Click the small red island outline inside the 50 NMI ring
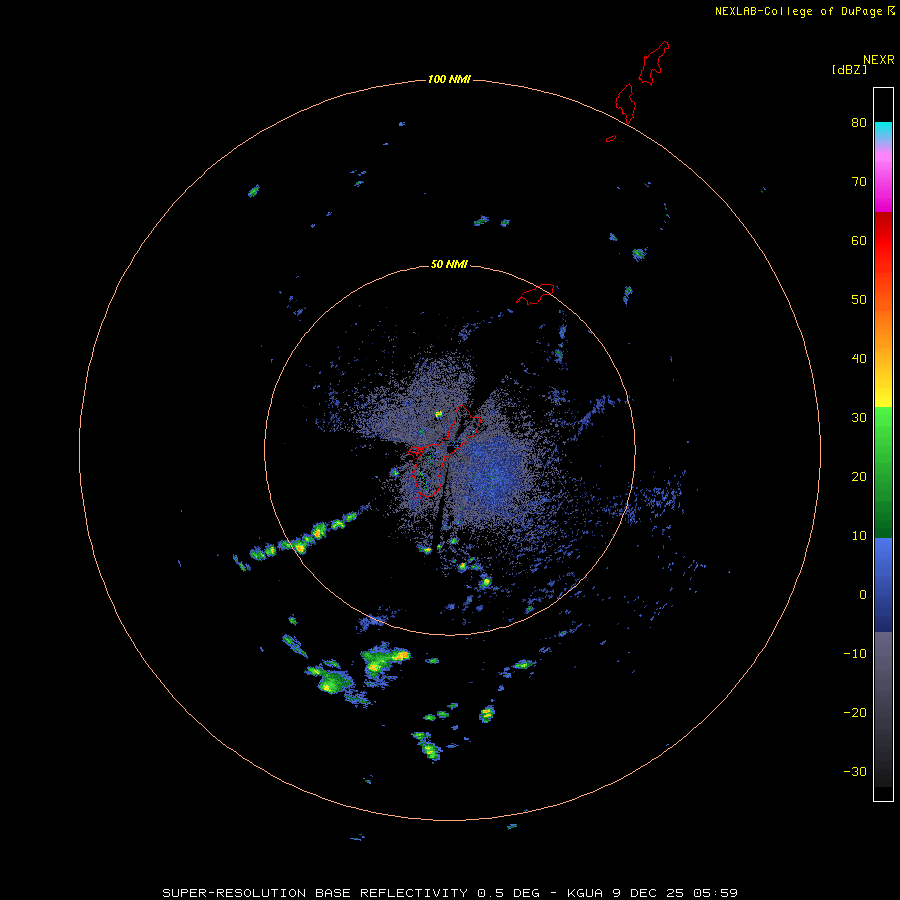 [x=535, y=294]
